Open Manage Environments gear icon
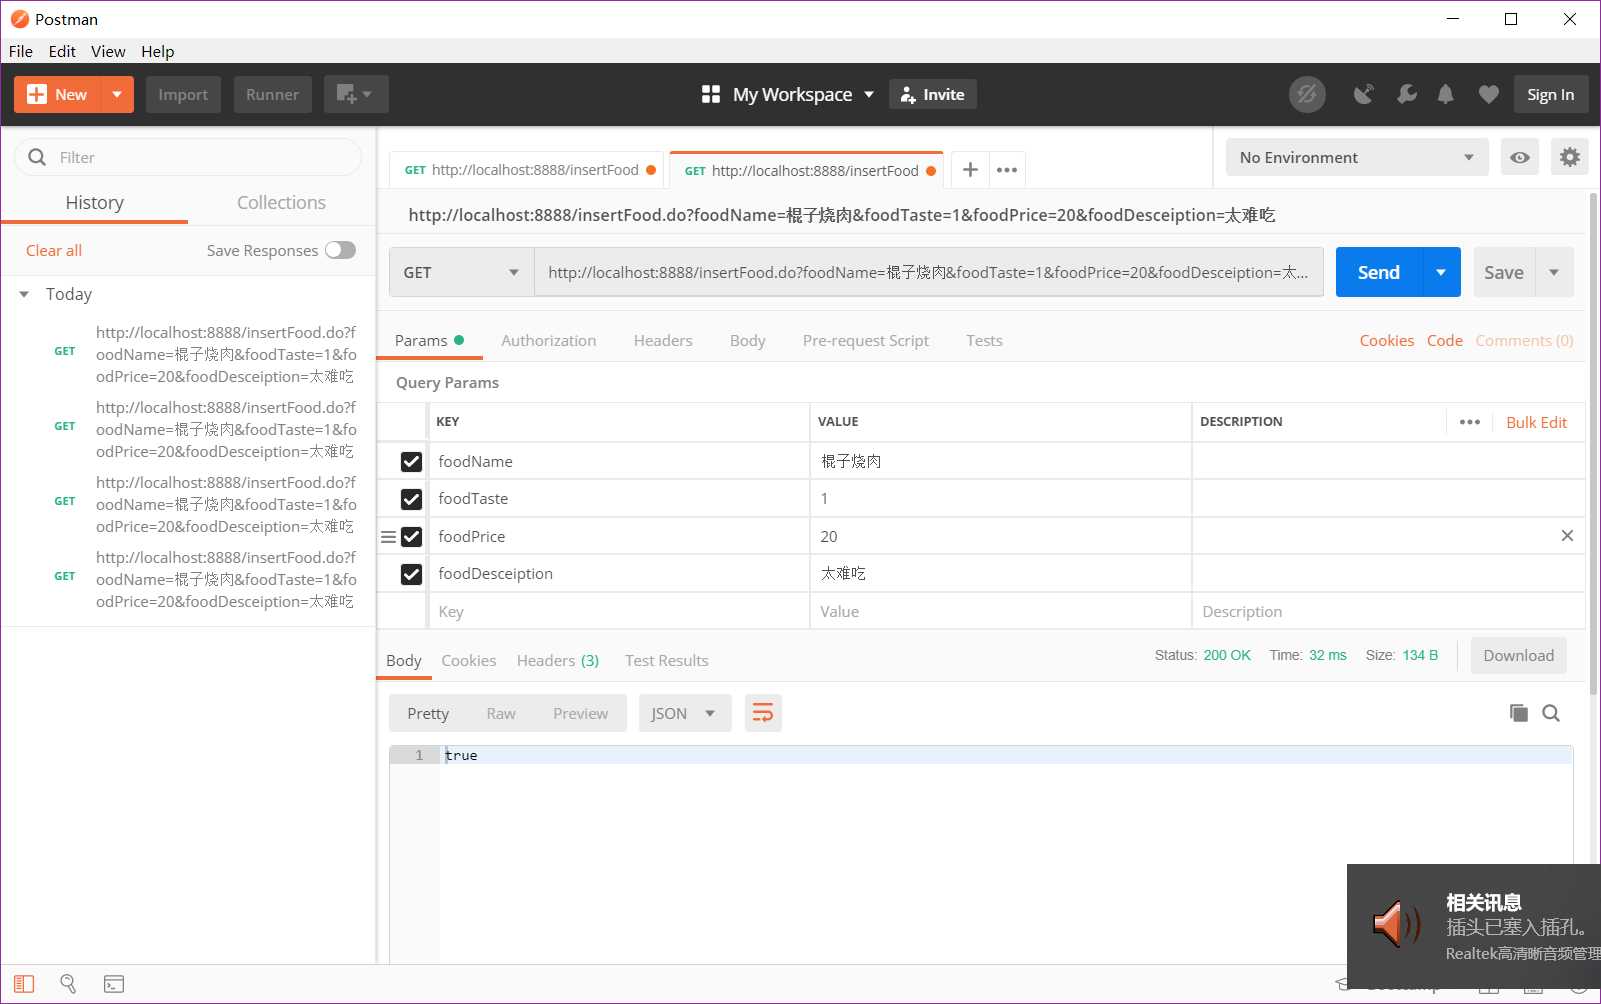The width and height of the screenshot is (1601, 1004). (x=1570, y=157)
